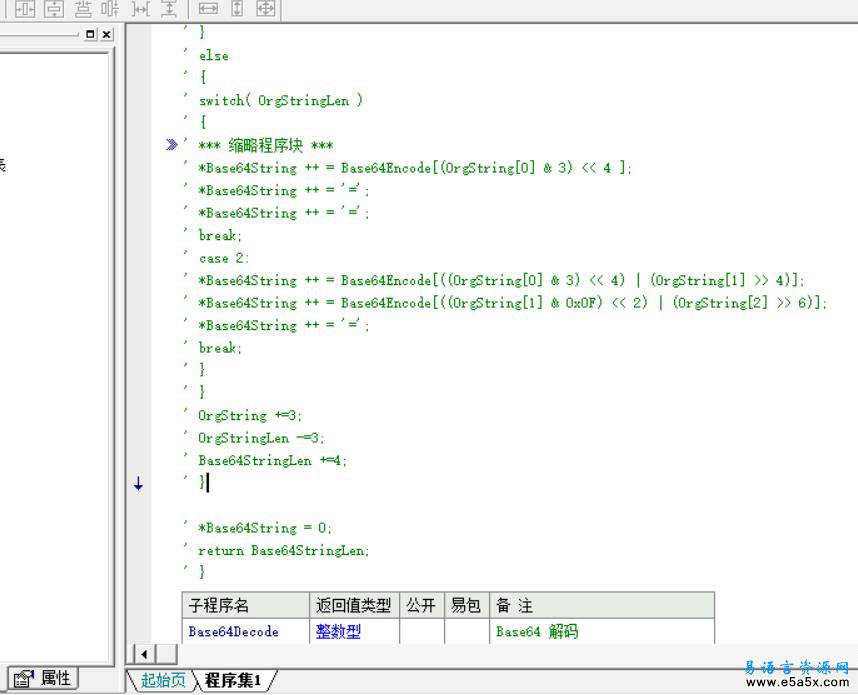Click the line containing 'OrgString[2] >> 6'
Screen dimensions: 858x695
pos(512,303)
